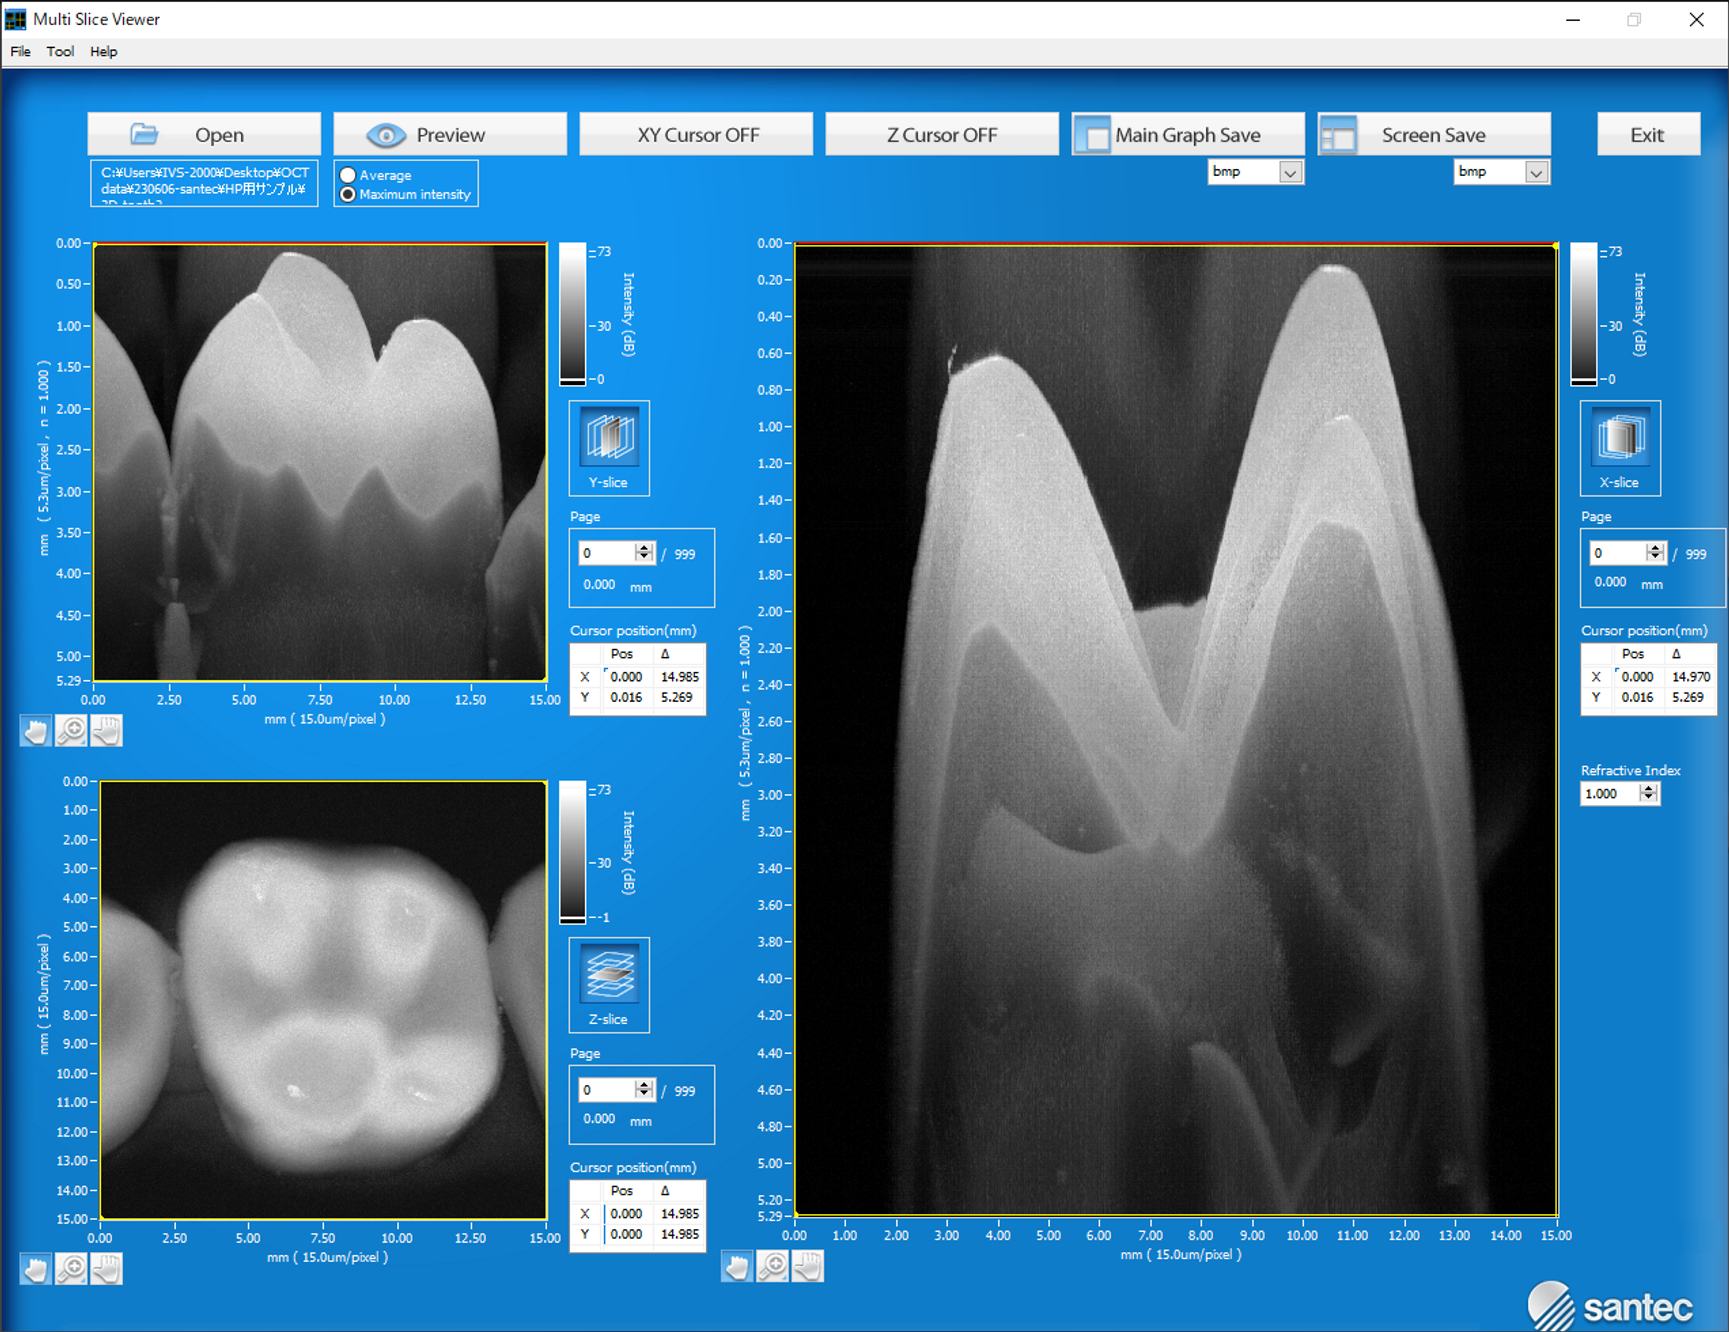Select the Z-slice view icon
The width and height of the screenshot is (1729, 1332).
609,975
